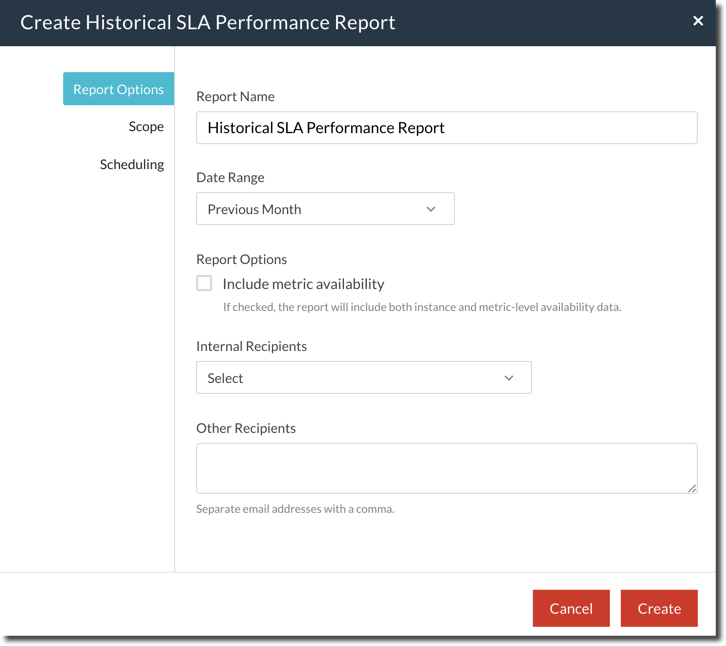Click the resize handle of Other Recipients box
726x646 pixels.
(x=691, y=487)
